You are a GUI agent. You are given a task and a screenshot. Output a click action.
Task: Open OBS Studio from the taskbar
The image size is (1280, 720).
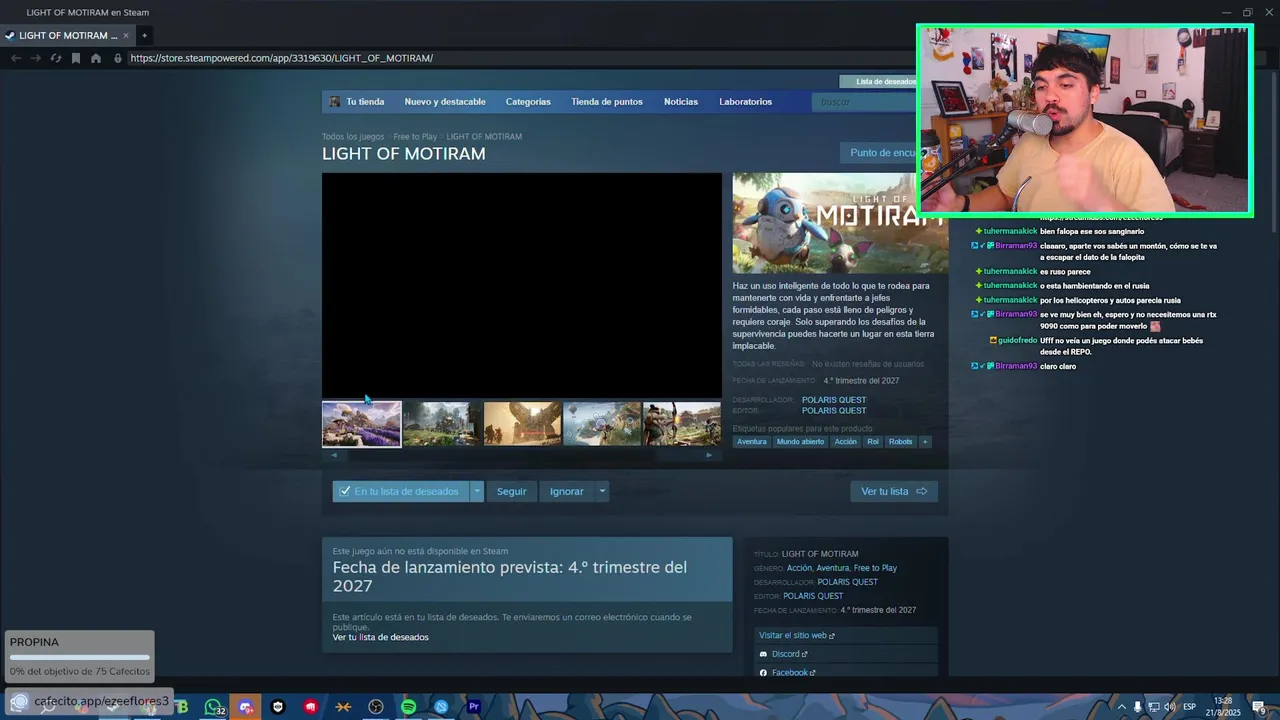click(x=376, y=707)
